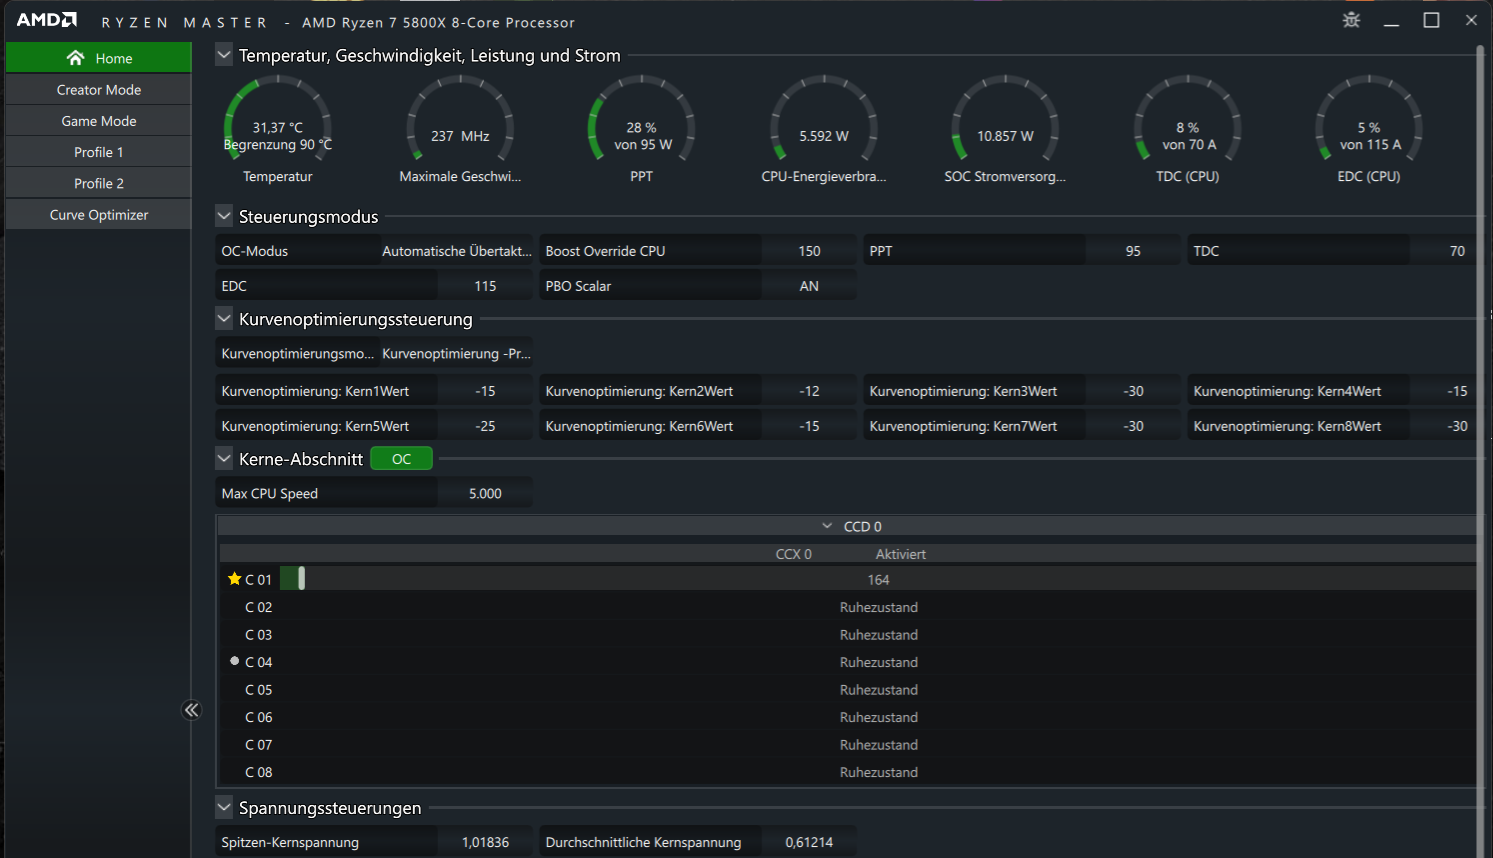Click Kern2Wert value -12
The image size is (1493, 858).
[x=809, y=391]
